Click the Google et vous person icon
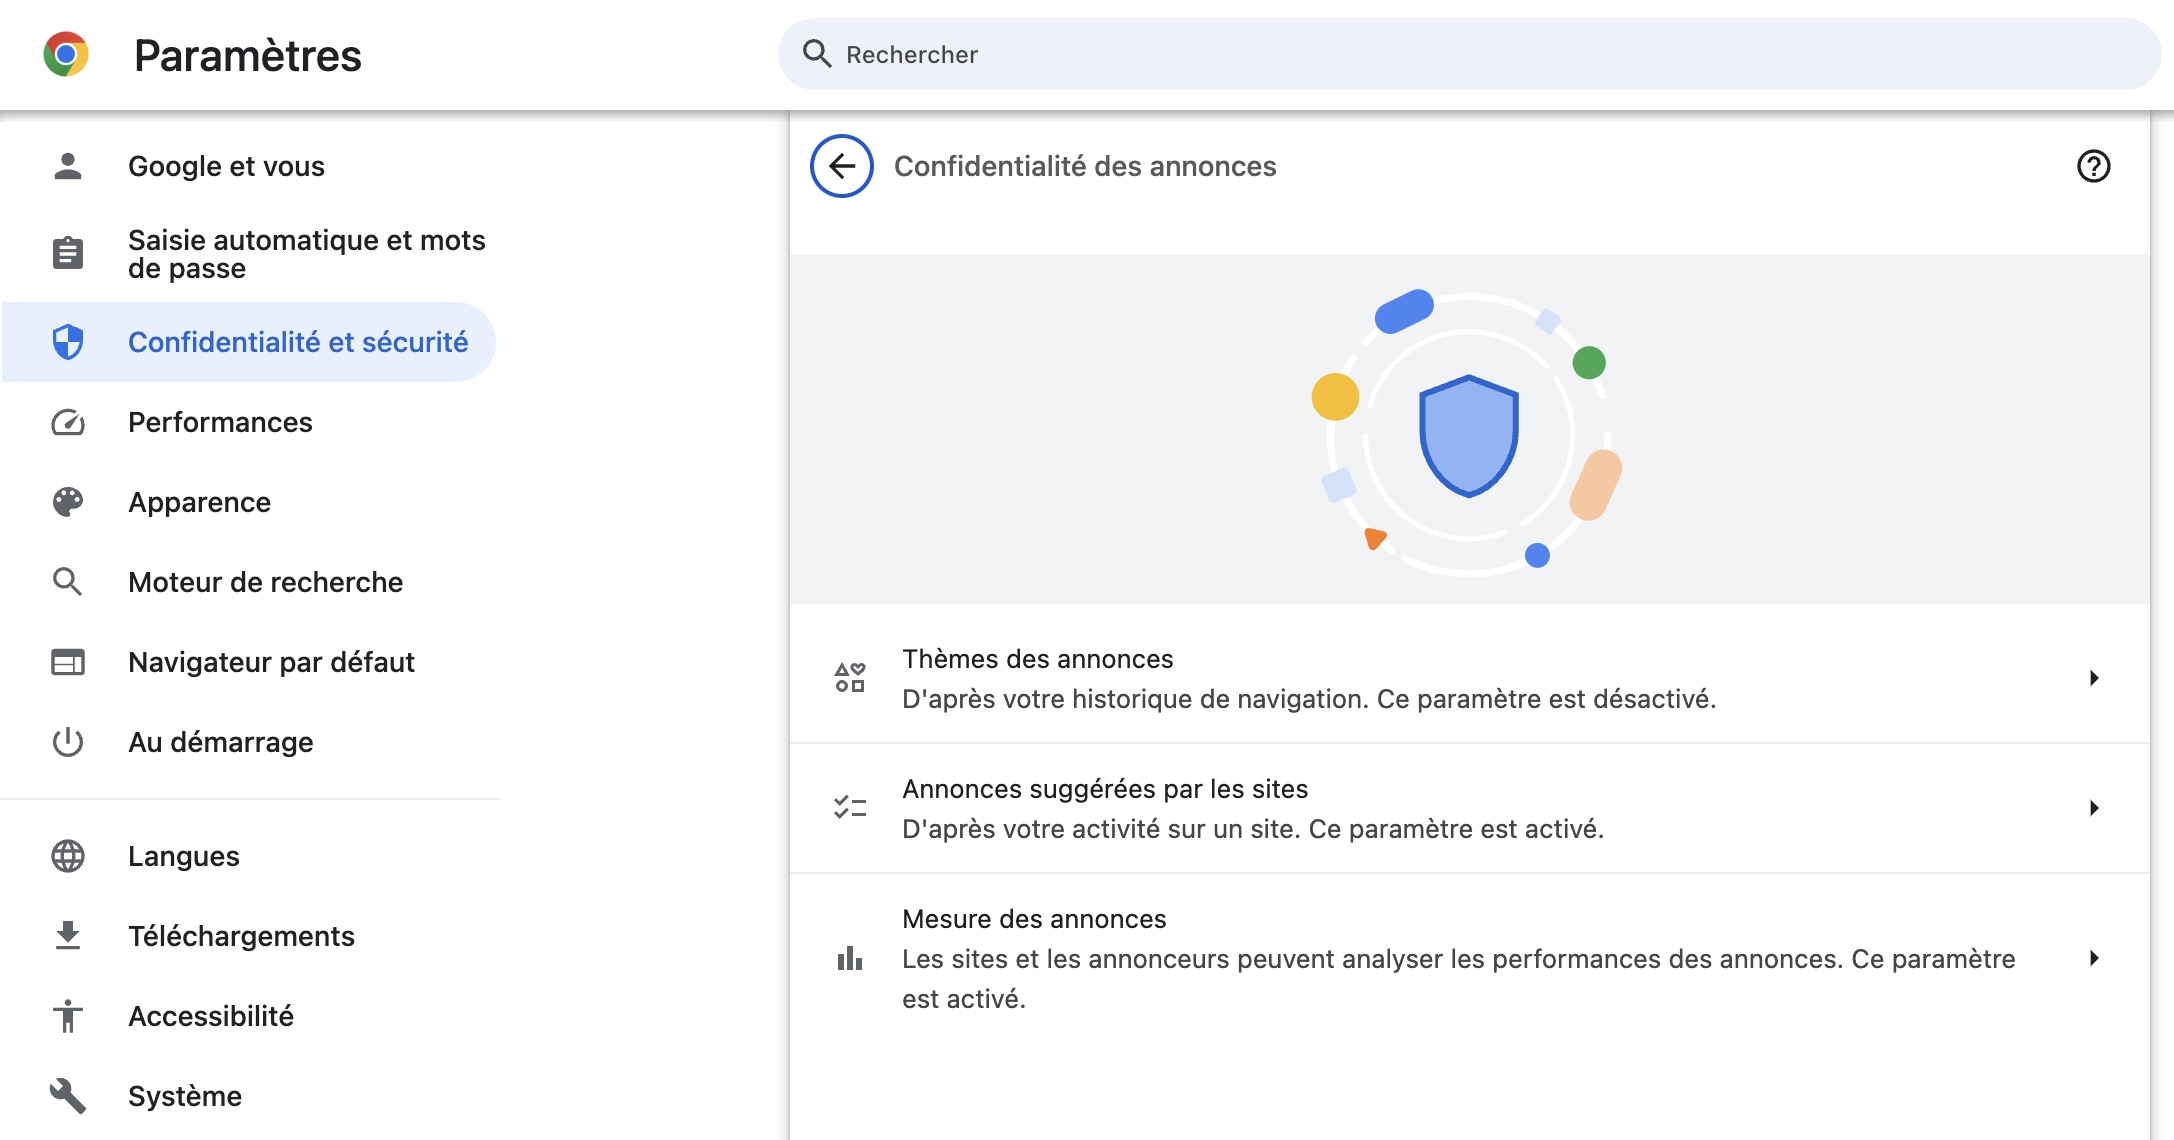The image size is (2174, 1140). [68, 166]
